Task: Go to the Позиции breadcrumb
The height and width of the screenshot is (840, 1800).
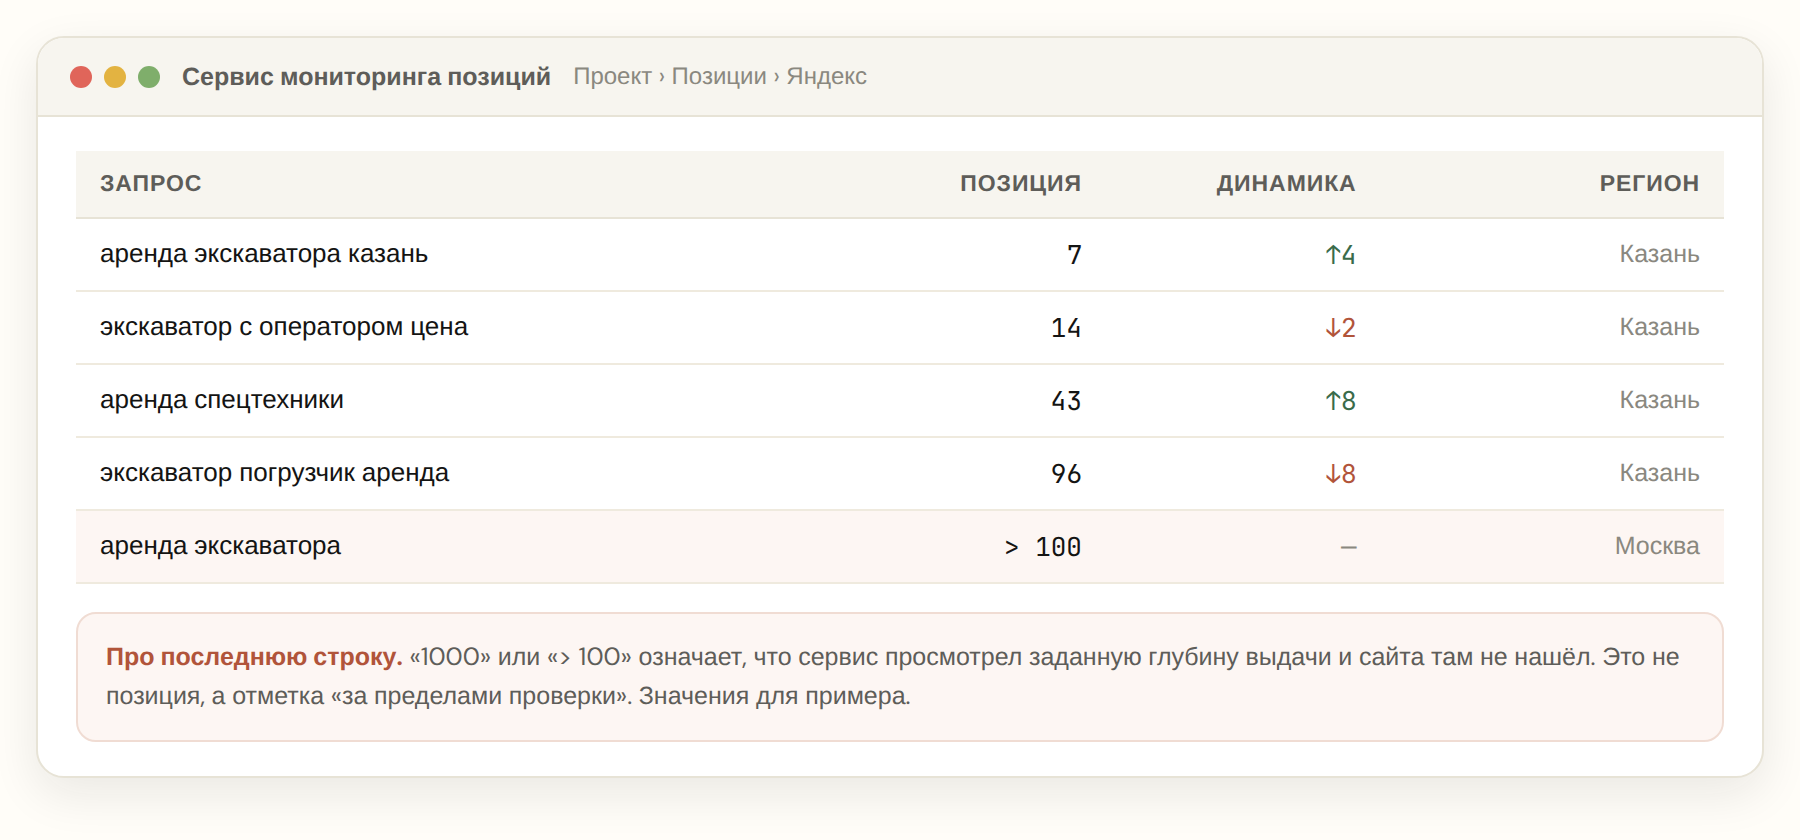Action: point(719,77)
